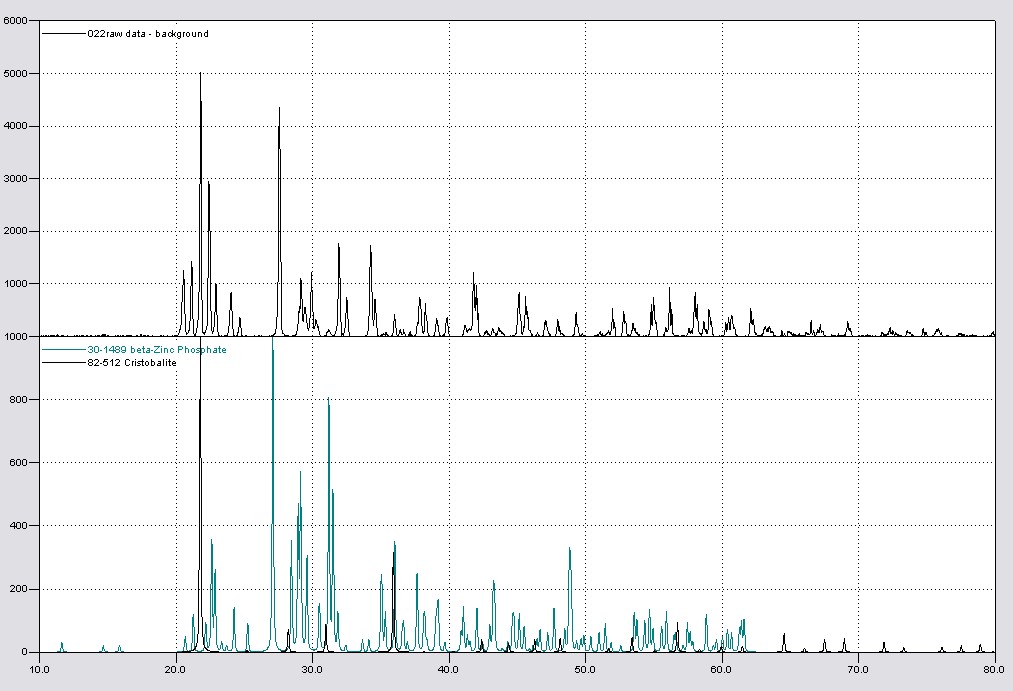The height and width of the screenshot is (691, 1013).
Task: Click the 800 y-axis label in lower plot
Action: click(19, 400)
